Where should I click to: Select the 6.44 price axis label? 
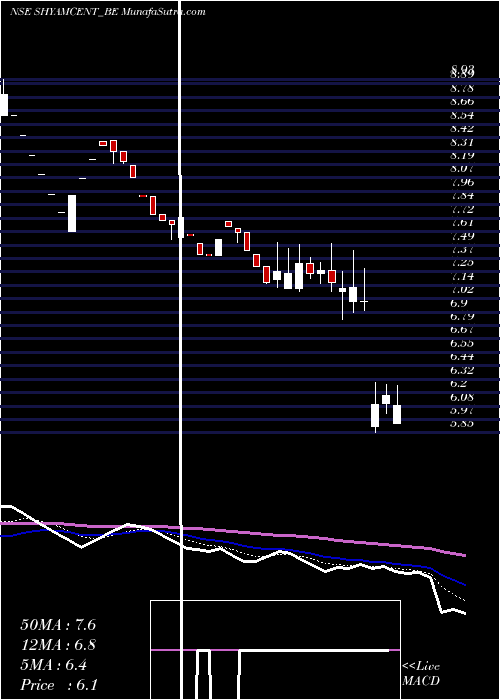(462, 356)
